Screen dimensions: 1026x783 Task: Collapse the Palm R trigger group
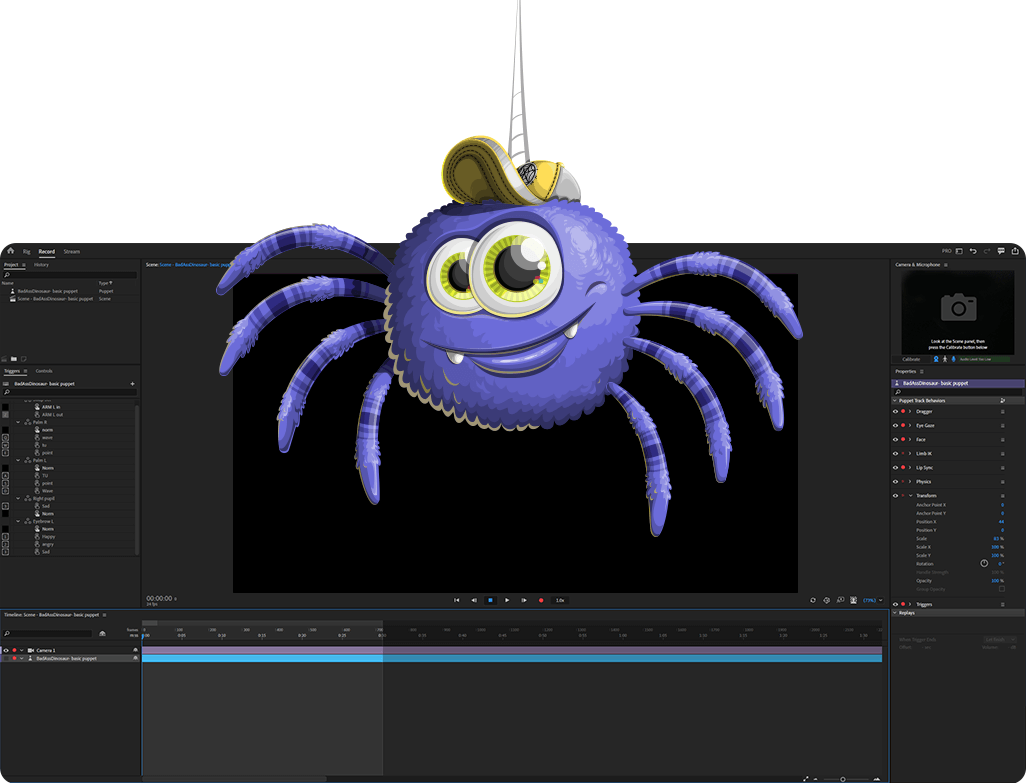click(x=18, y=422)
